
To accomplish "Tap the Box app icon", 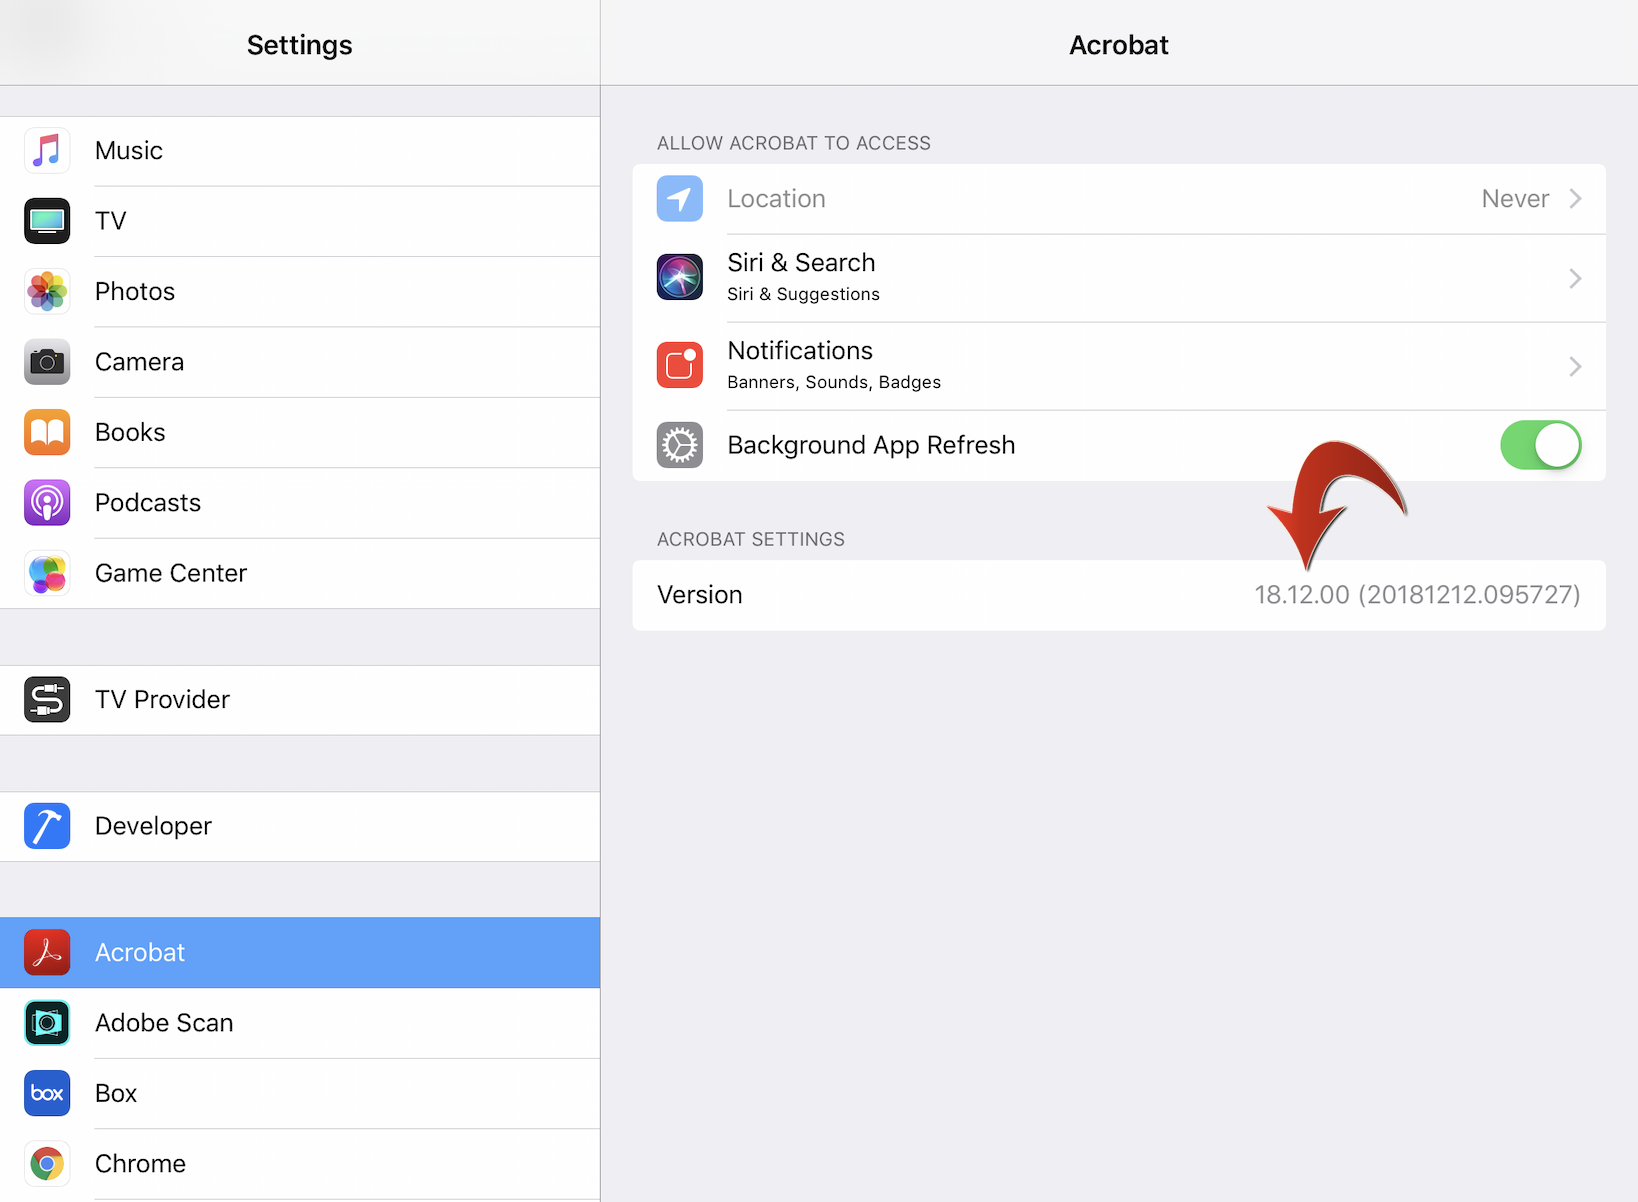I will [47, 1094].
